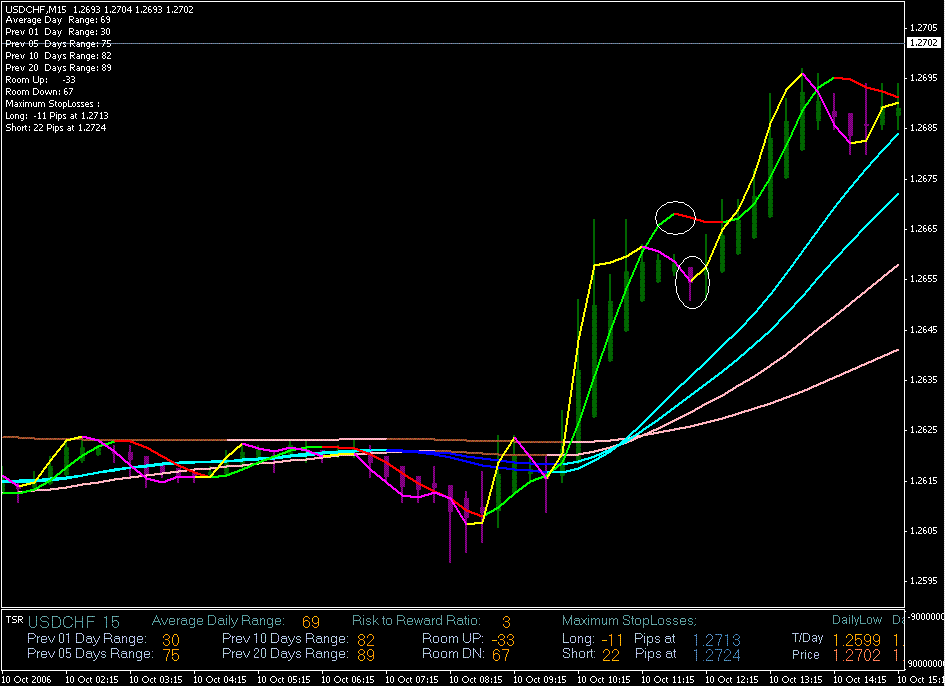Click the lower white ellipse around magenta candle

(x=692, y=282)
